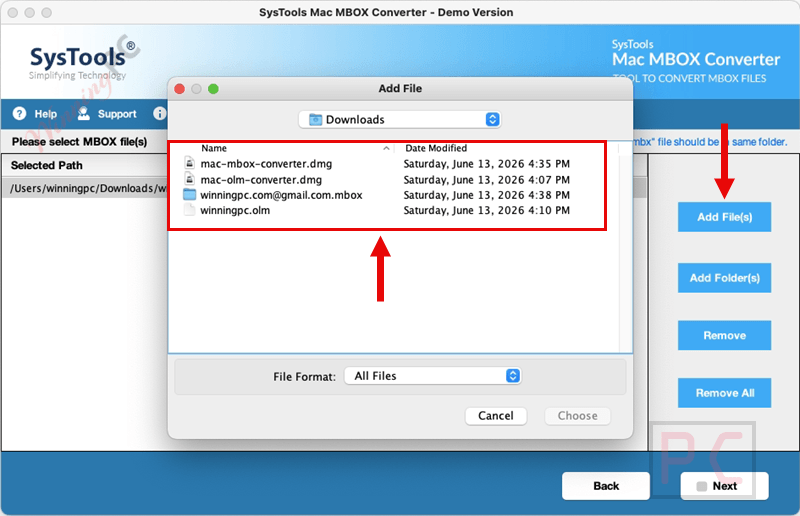Click the Downloads folder icon in location popup

(316, 119)
